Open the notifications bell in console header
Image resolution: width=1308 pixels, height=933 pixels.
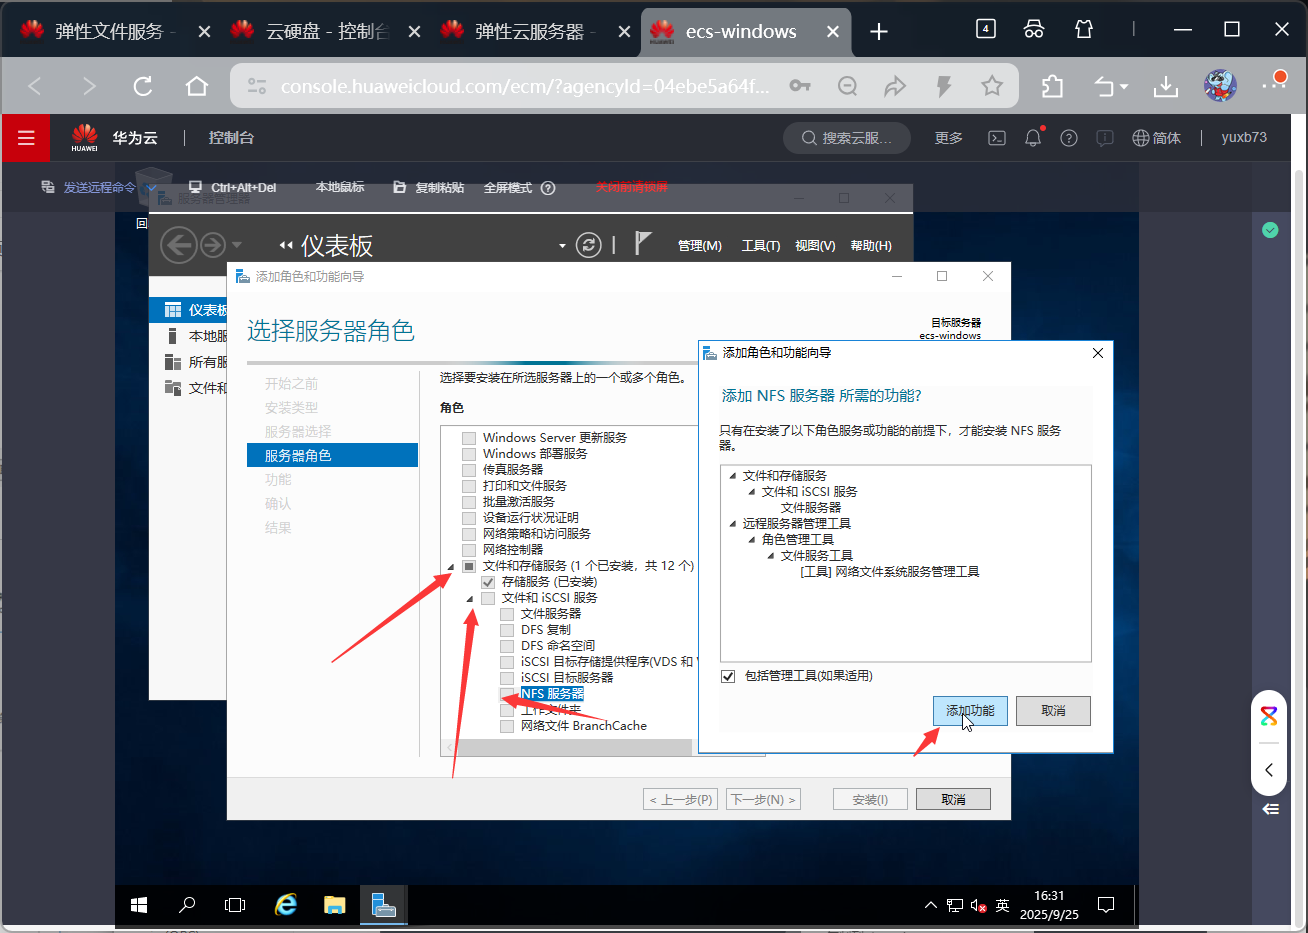point(1033,138)
